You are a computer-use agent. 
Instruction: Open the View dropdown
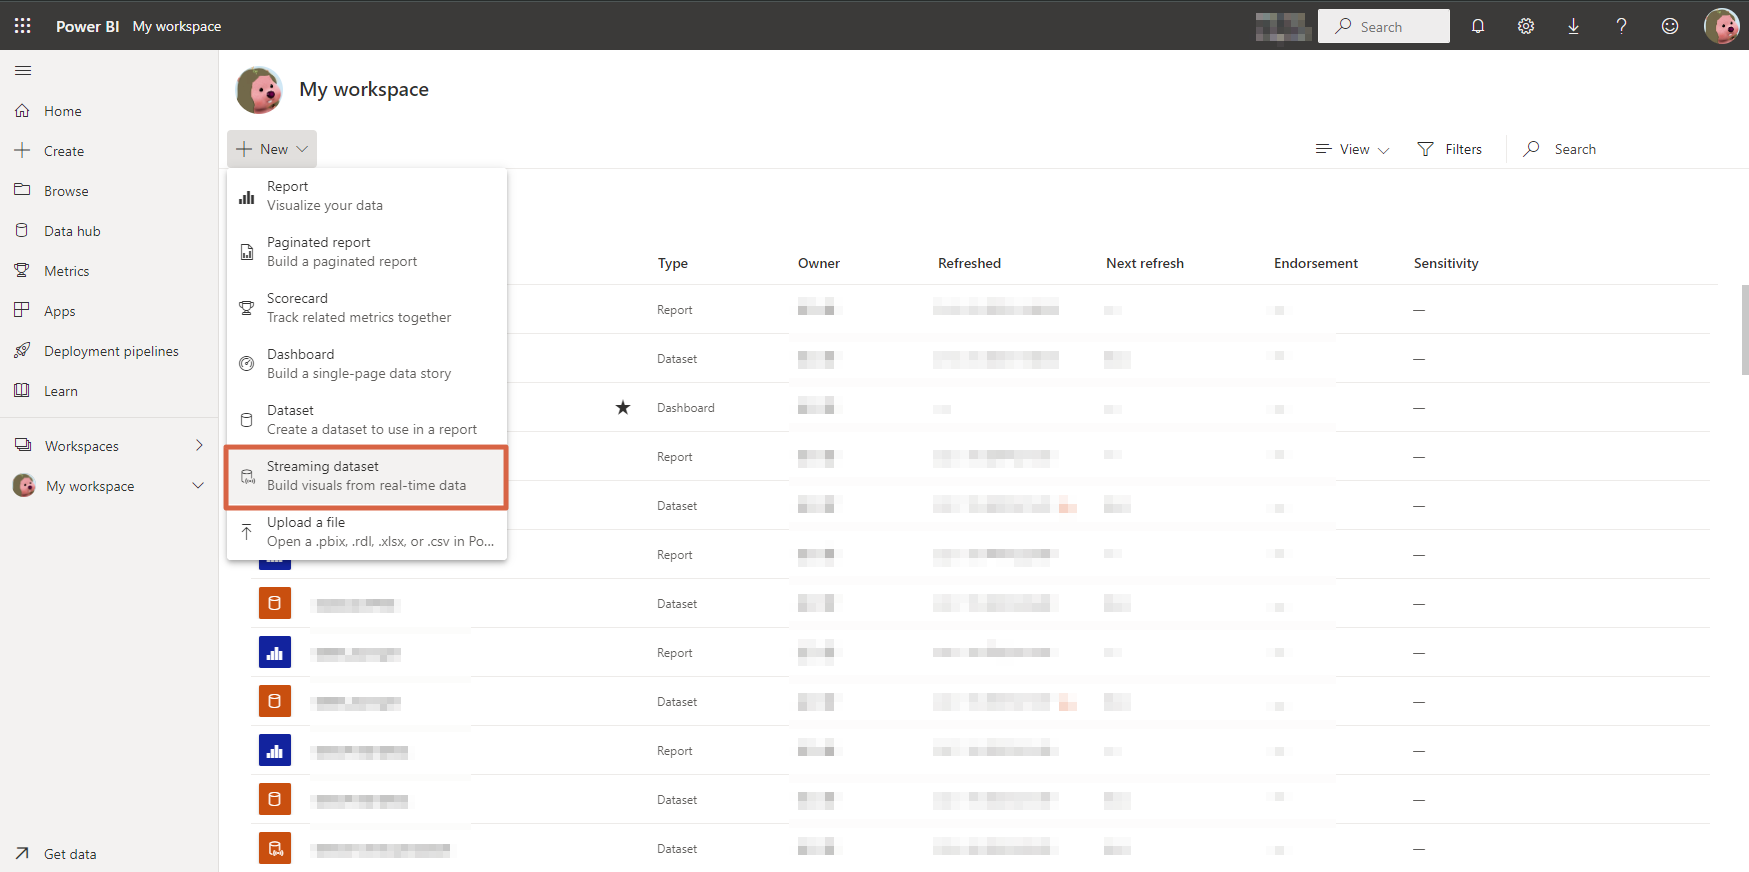[1352, 149]
